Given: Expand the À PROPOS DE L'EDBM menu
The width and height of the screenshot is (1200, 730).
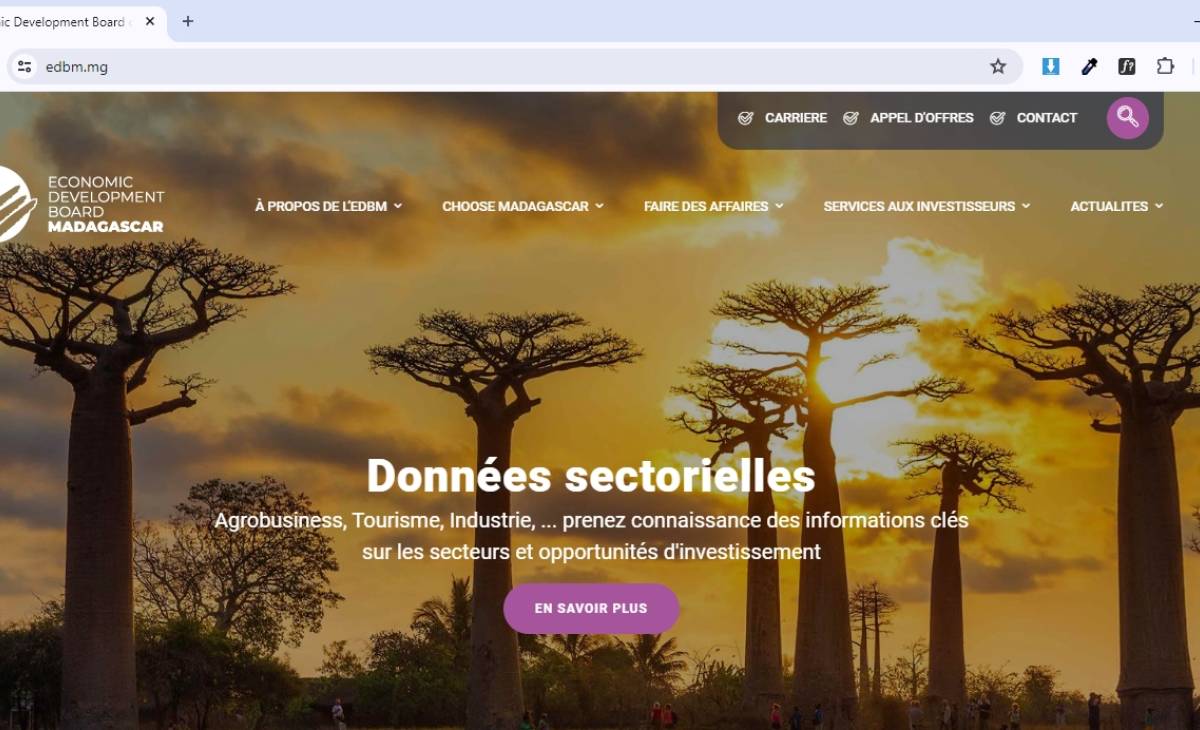Looking at the screenshot, I should coord(328,206).
